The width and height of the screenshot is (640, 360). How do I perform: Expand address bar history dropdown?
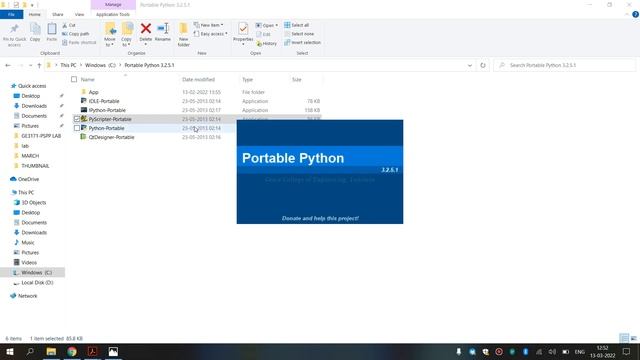click(470, 65)
